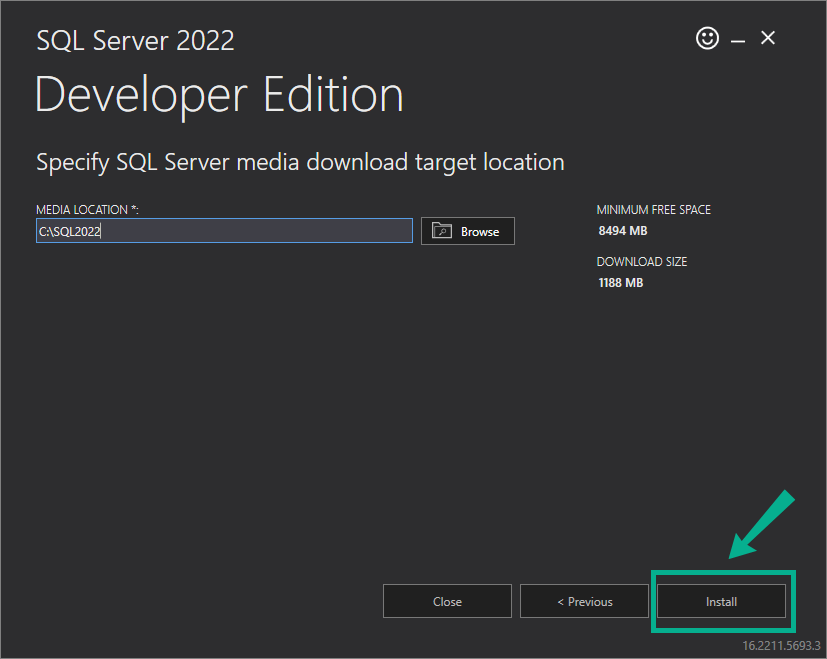Click the MINIMUM FREE SPACE label
This screenshot has width=827, height=659.
coord(653,209)
